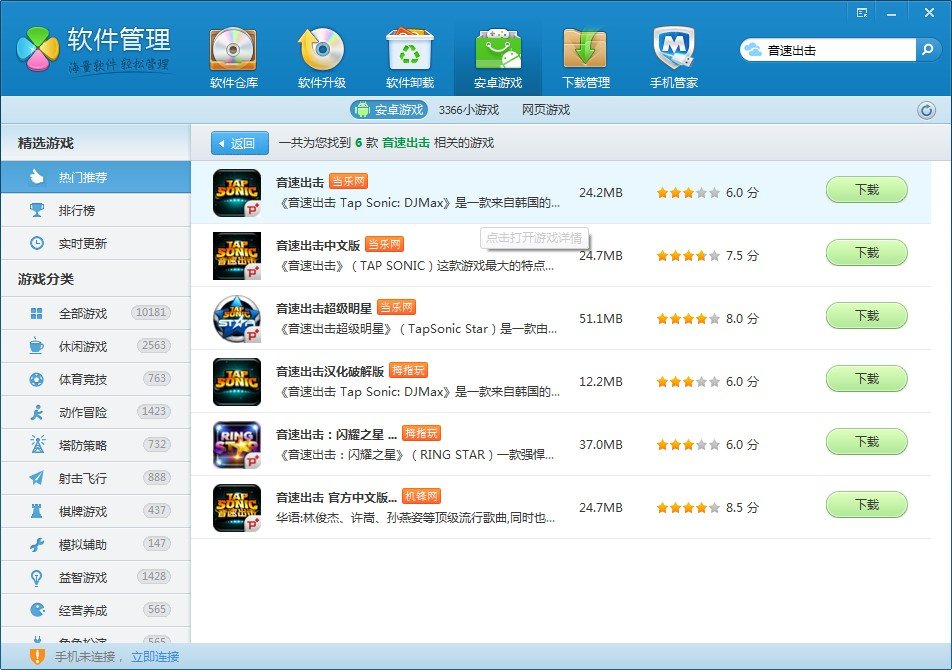
Task: Click 立即连接 to connect your phone
Action: coord(156,657)
